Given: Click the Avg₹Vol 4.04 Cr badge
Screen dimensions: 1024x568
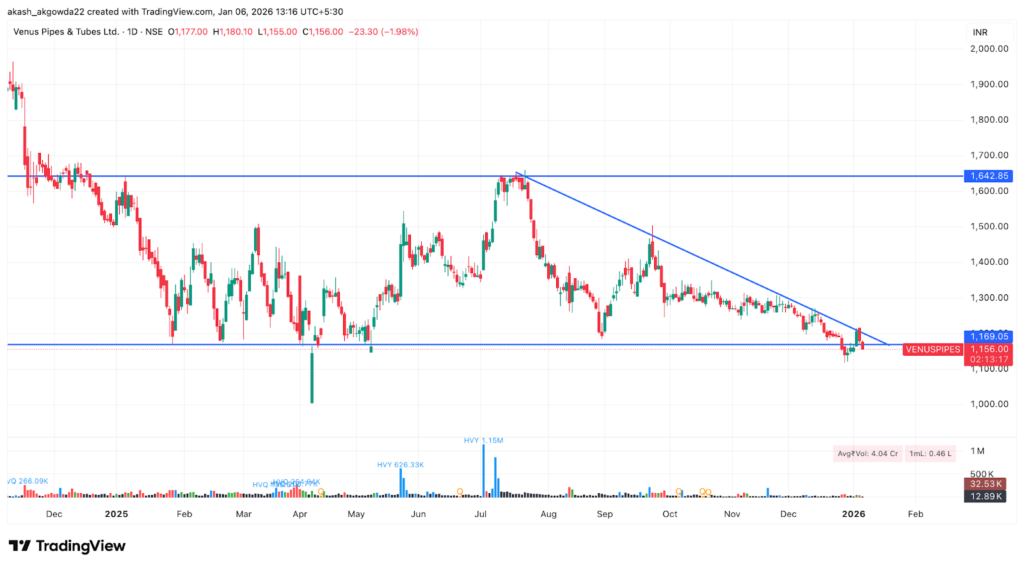Looking at the screenshot, I should [866, 454].
